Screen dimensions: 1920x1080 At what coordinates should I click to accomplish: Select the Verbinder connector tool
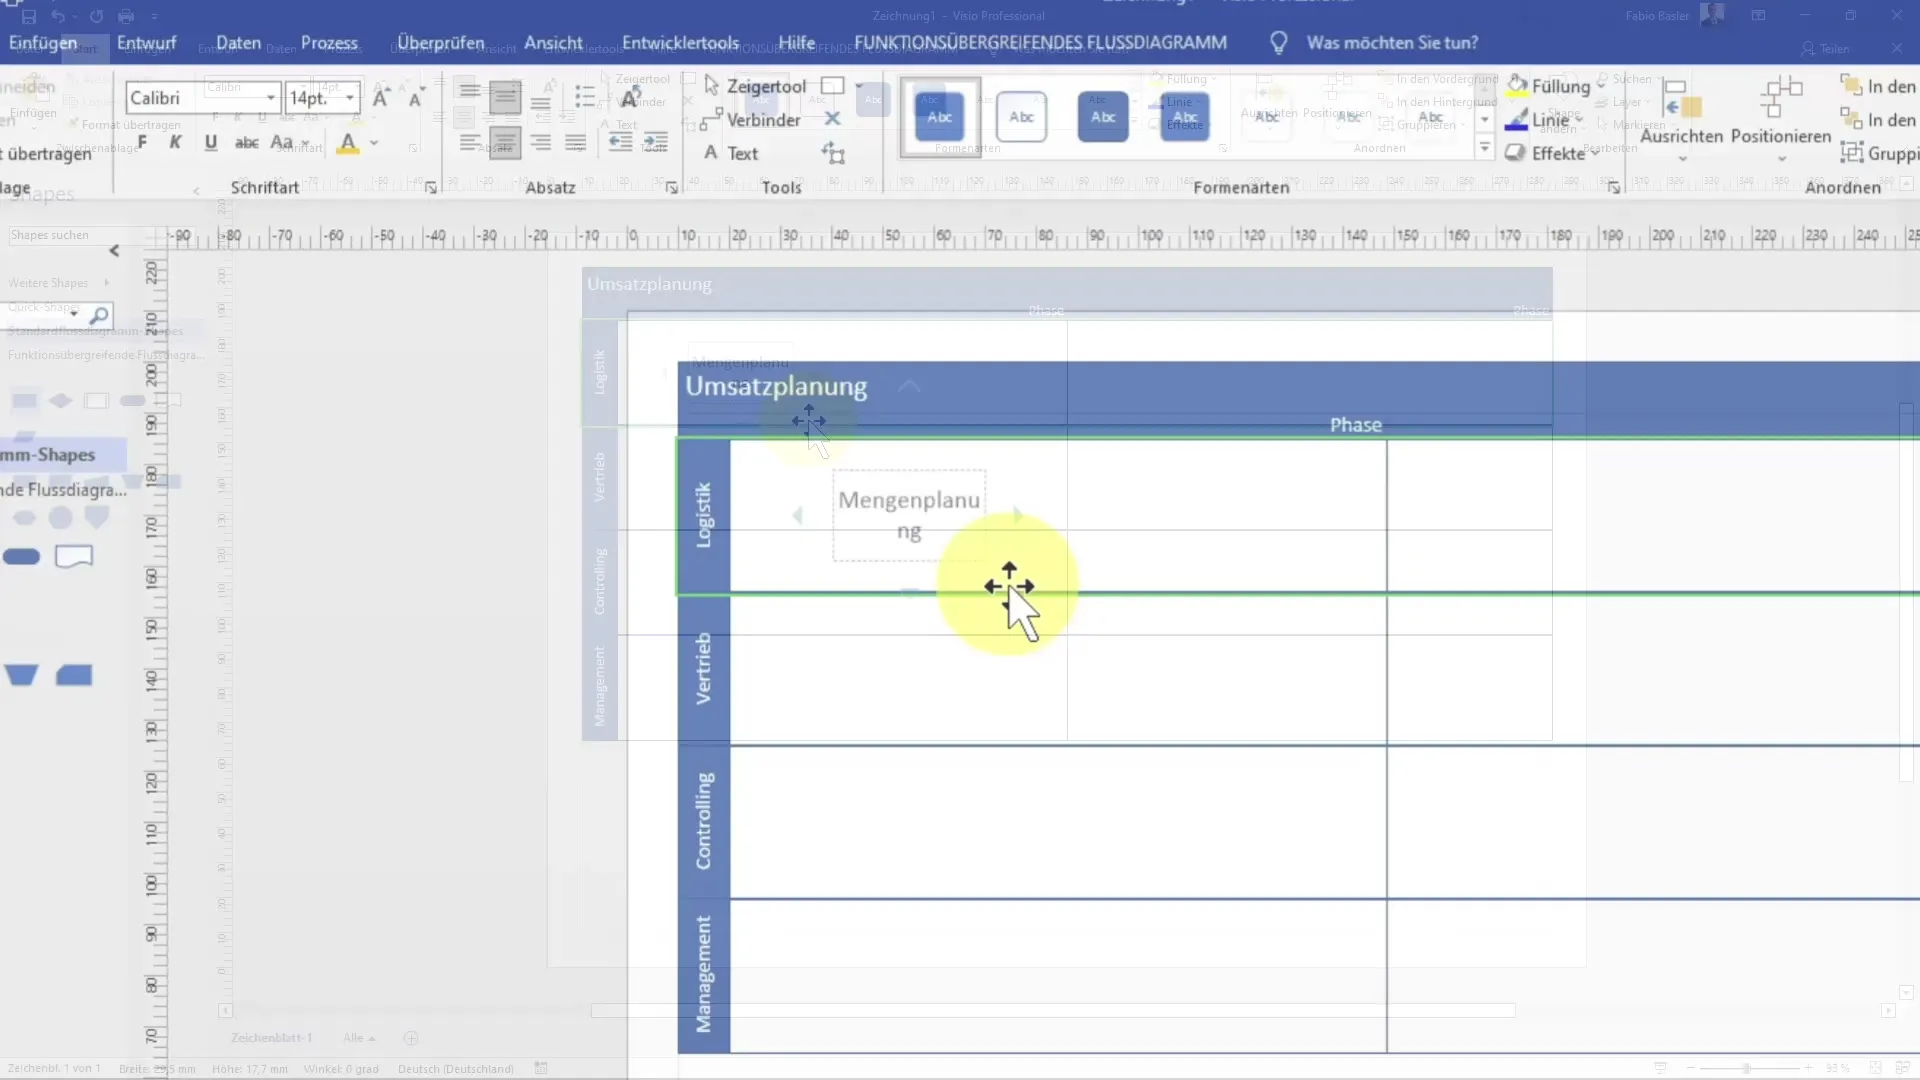coord(751,120)
